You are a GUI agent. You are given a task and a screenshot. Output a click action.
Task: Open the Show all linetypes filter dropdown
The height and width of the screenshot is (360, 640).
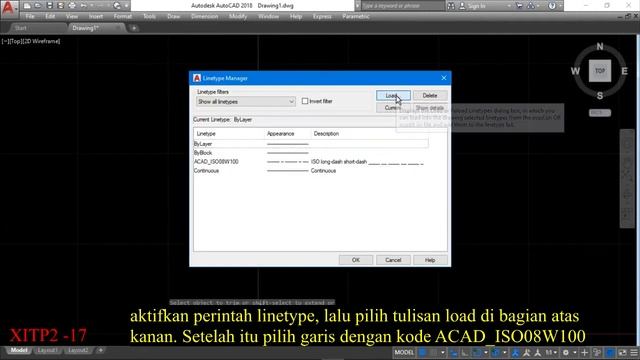point(246,101)
